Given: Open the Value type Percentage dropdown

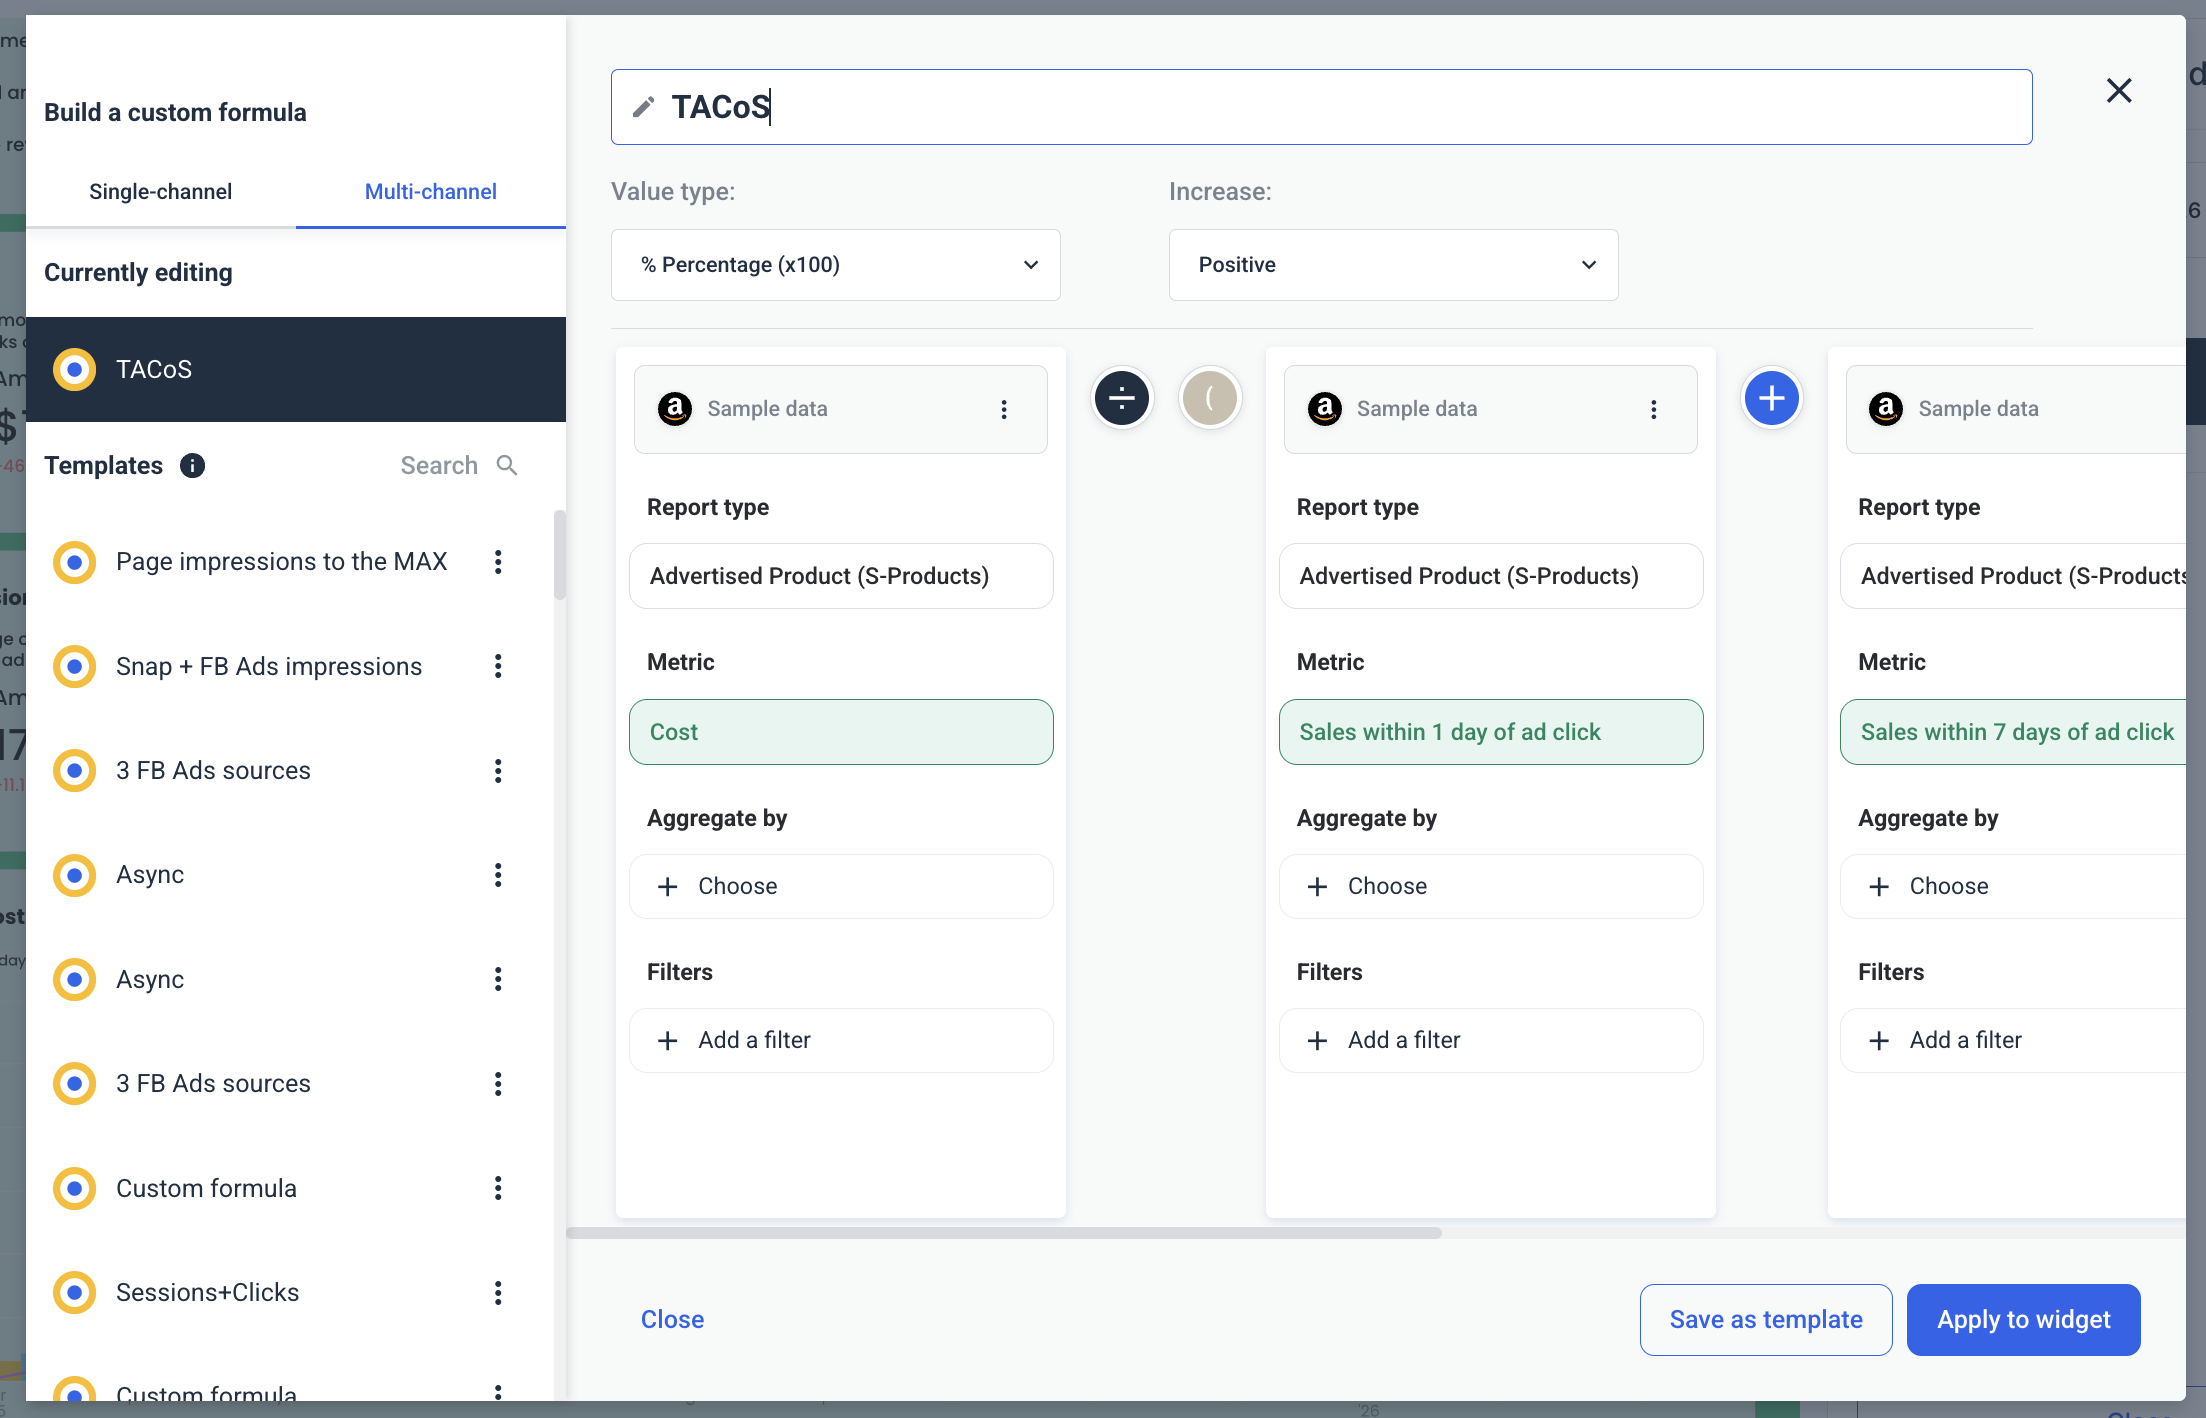Looking at the screenshot, I should click(x=835, y=265).
